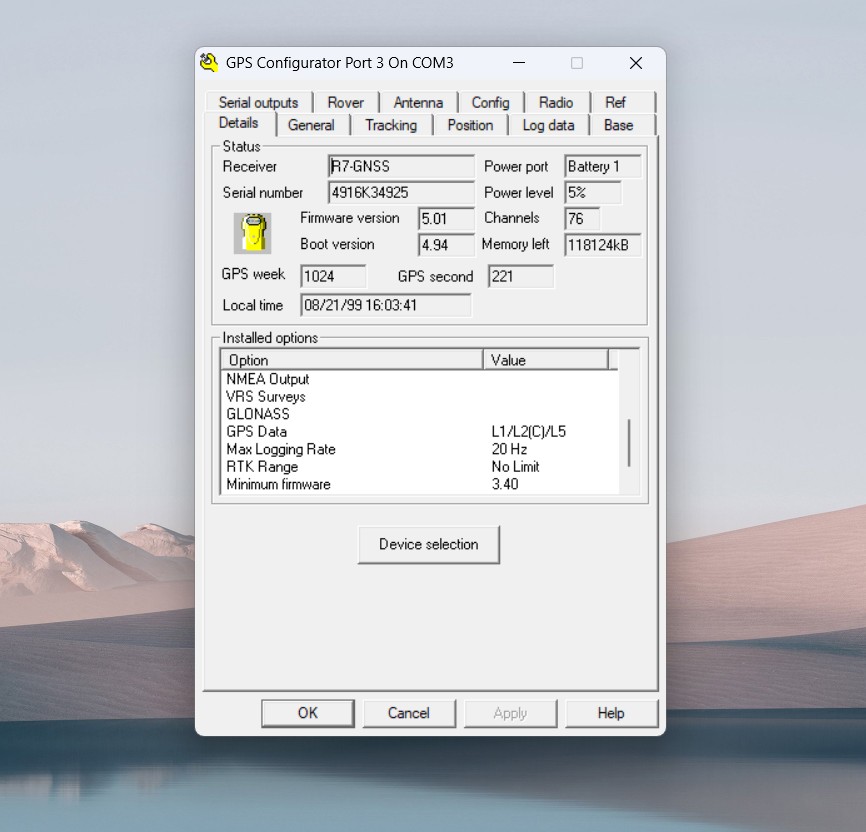866x832 pixels.
Task: Select the Log data tab
Action: click(548, 125)
